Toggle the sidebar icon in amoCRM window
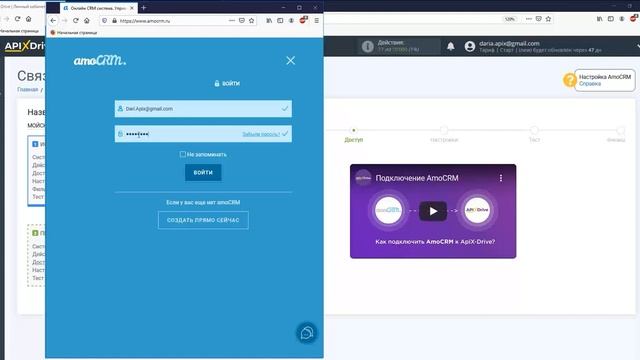This screenshot has height=360, width=640. (x=280, y=20)
